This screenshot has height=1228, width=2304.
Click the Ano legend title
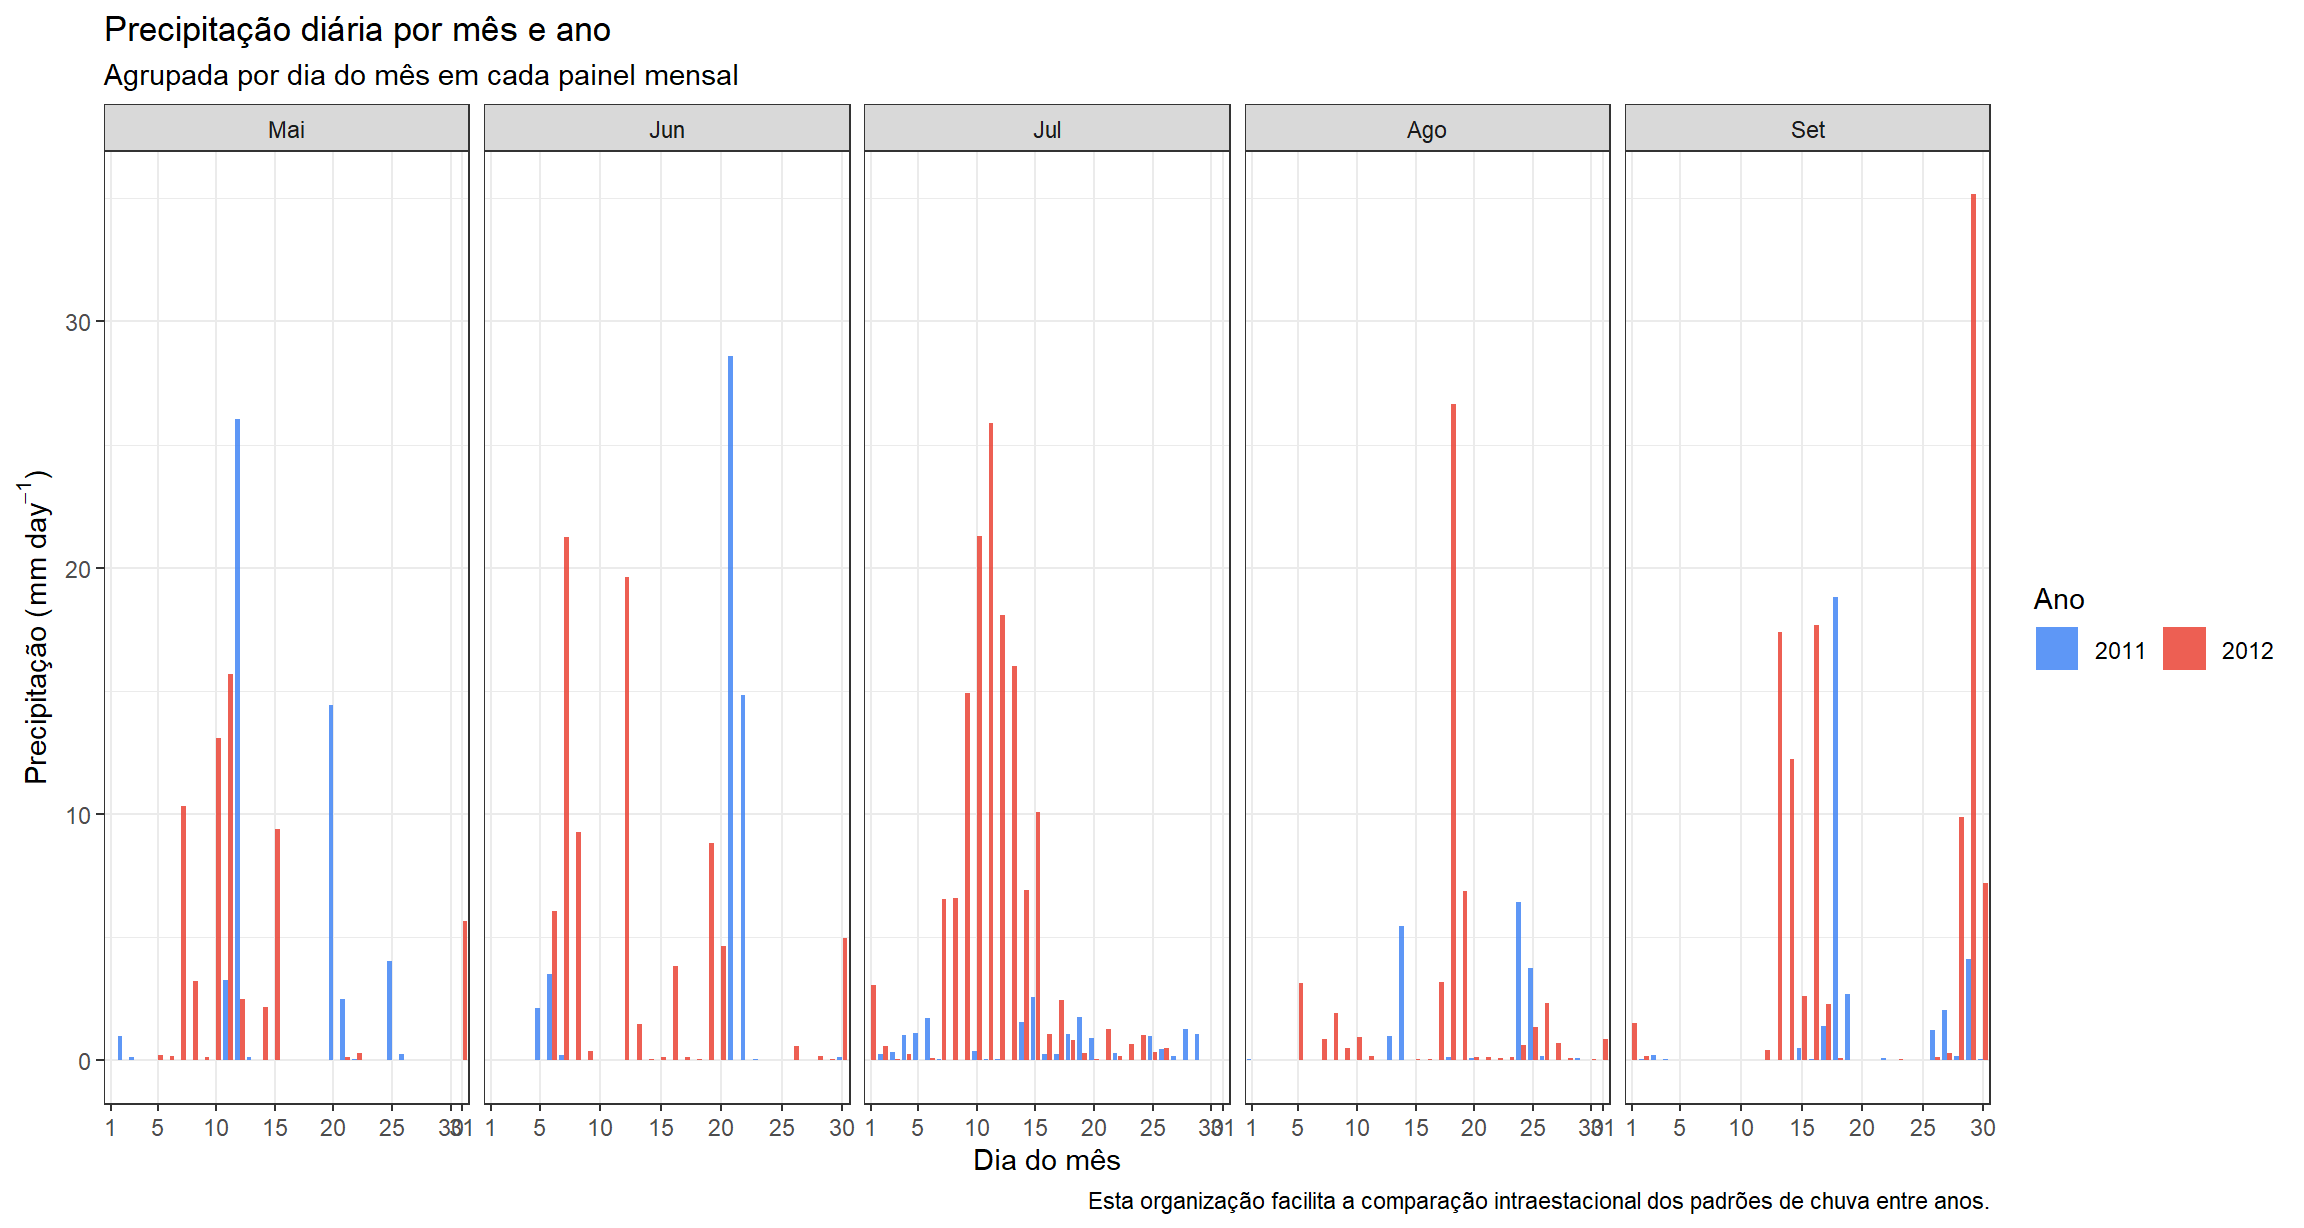2058,599
